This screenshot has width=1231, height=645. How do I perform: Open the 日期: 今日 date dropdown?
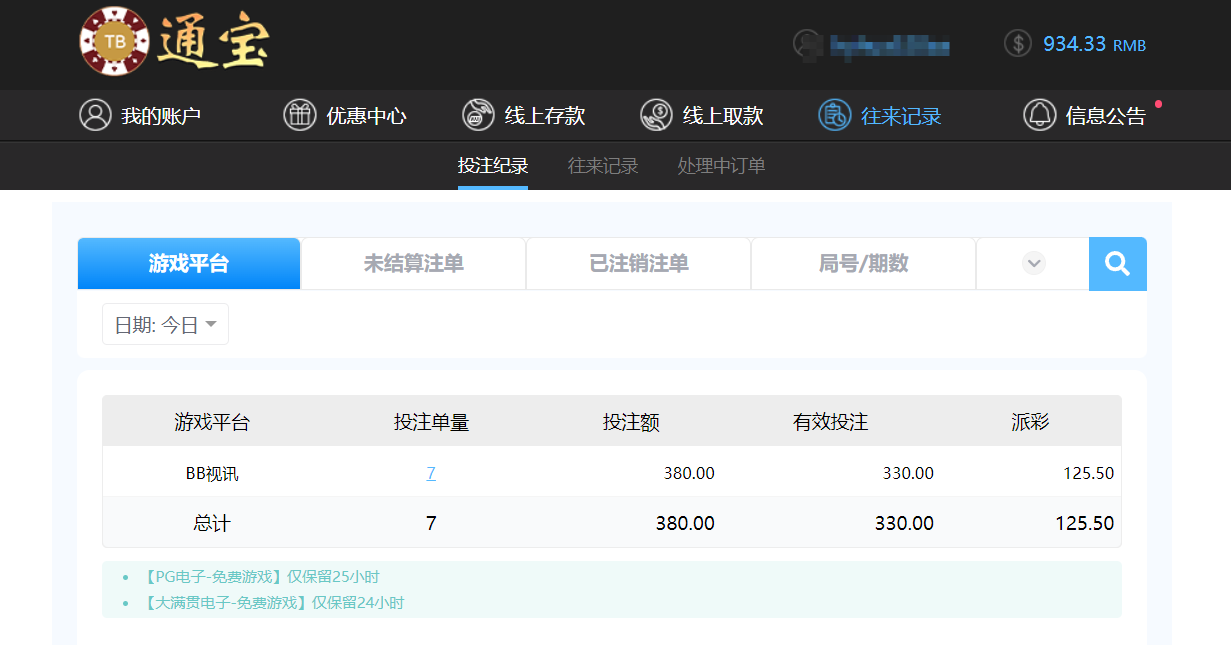tap(164, 324)
